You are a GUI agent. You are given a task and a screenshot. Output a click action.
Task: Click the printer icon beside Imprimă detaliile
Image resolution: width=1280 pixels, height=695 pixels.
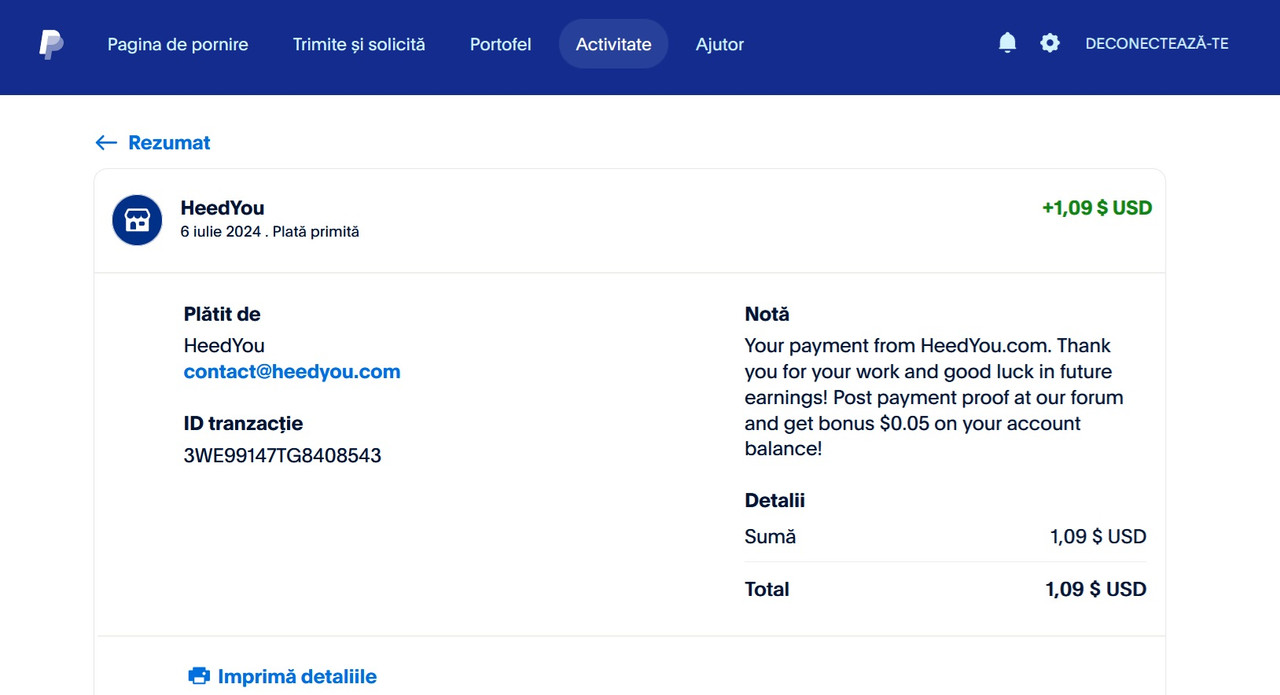pos(199,676)
